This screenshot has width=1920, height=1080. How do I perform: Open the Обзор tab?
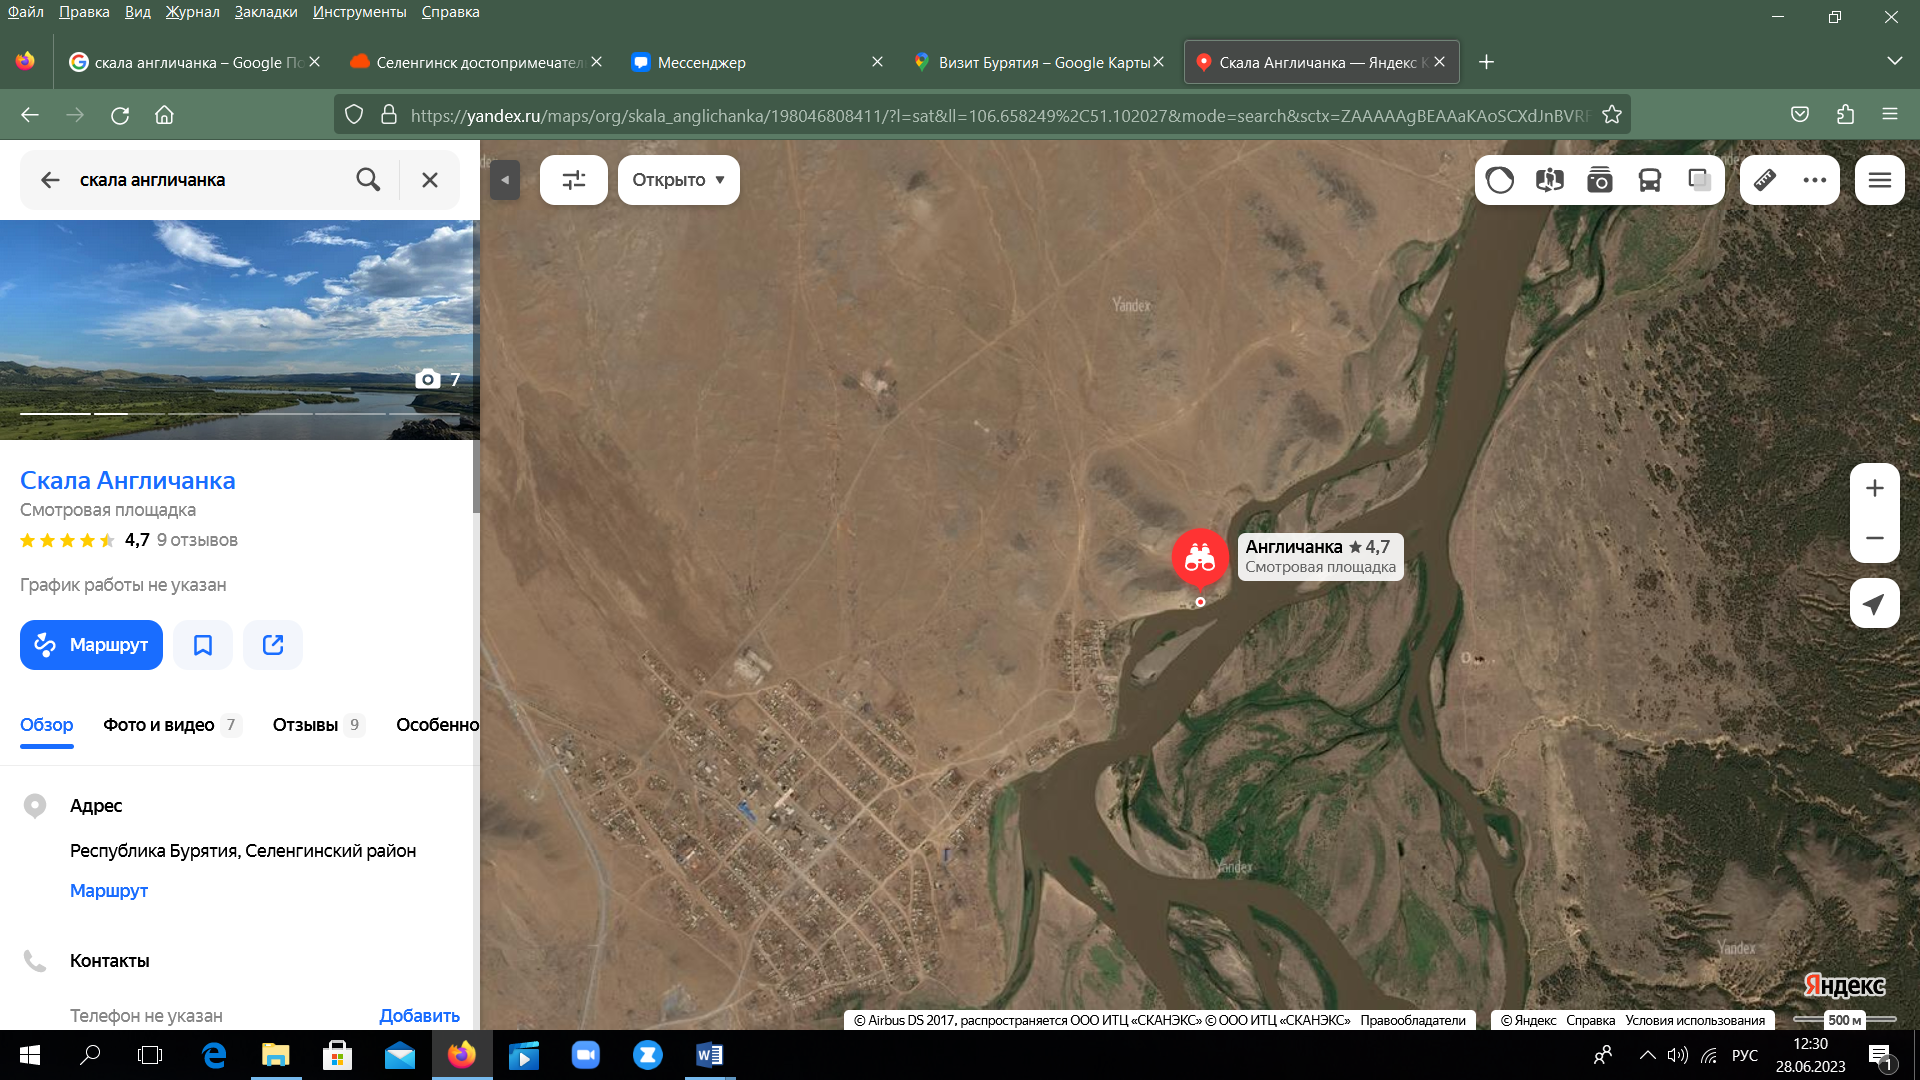tap(47, 725)
